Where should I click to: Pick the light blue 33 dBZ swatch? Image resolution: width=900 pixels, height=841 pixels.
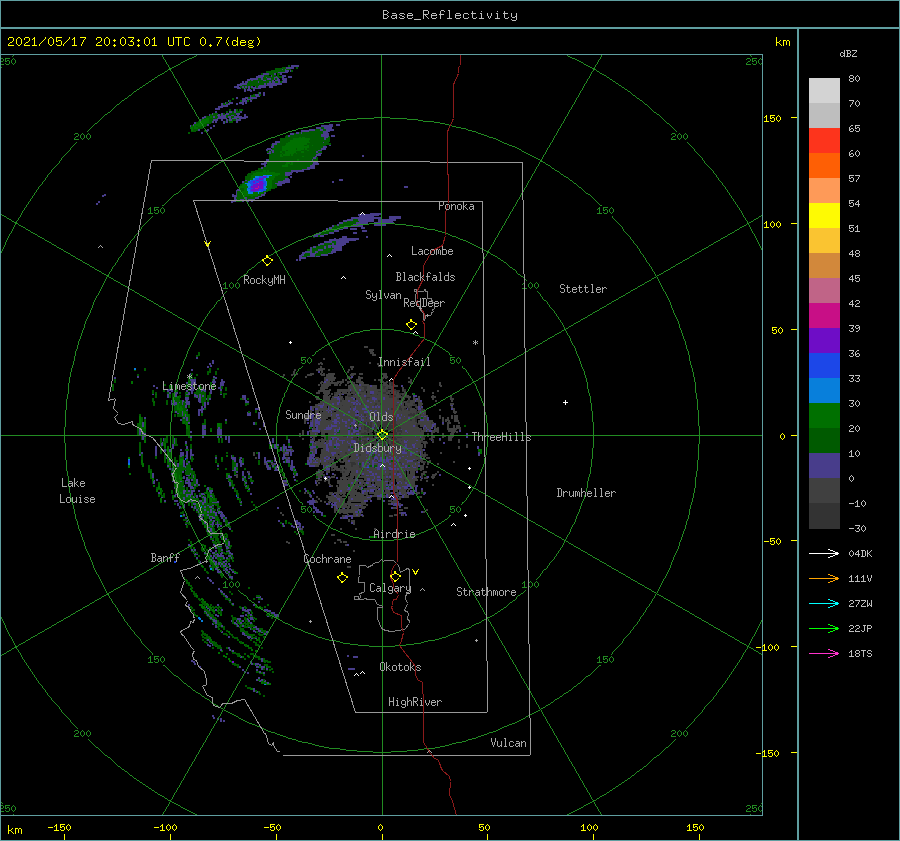(824, 390)
